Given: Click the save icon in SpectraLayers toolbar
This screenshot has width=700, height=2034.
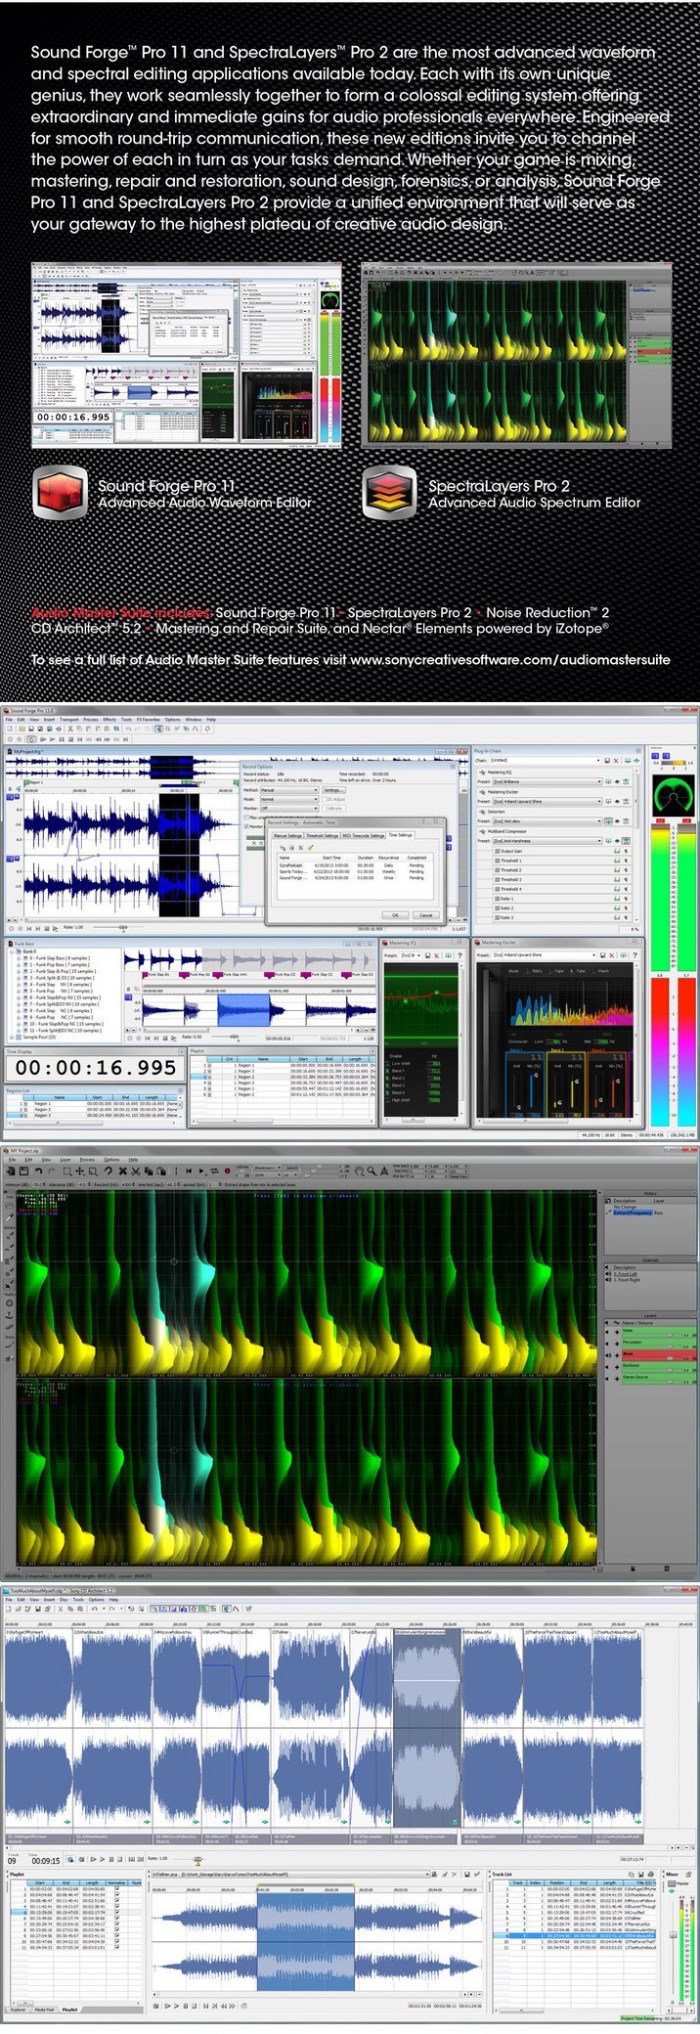Looking at the screenshot, I should tap(25, 1171).
